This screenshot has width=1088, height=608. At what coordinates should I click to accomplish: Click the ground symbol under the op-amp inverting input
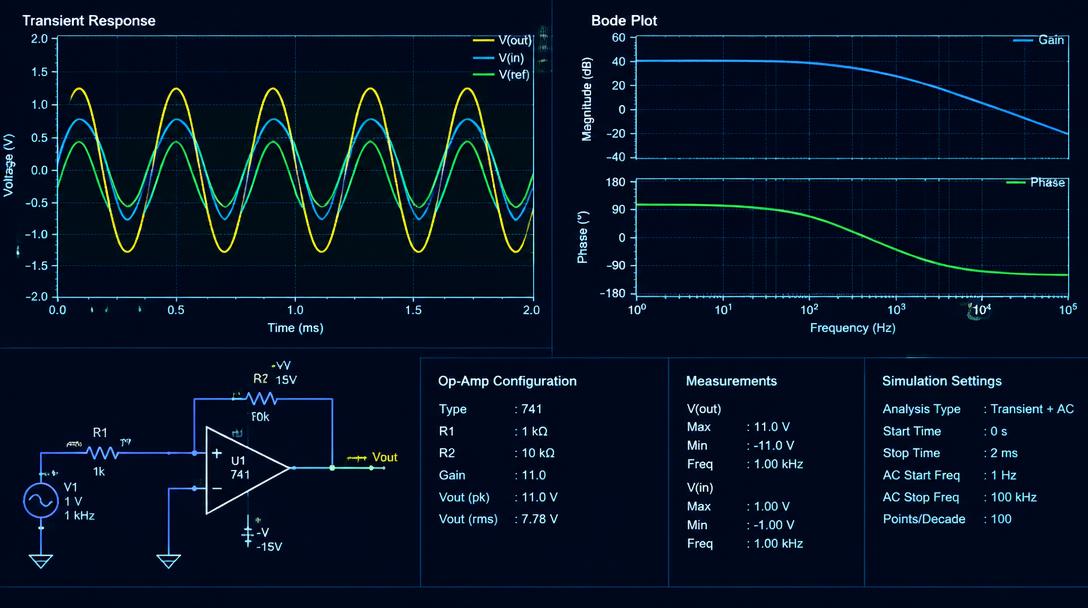click(x=168, y=560)
